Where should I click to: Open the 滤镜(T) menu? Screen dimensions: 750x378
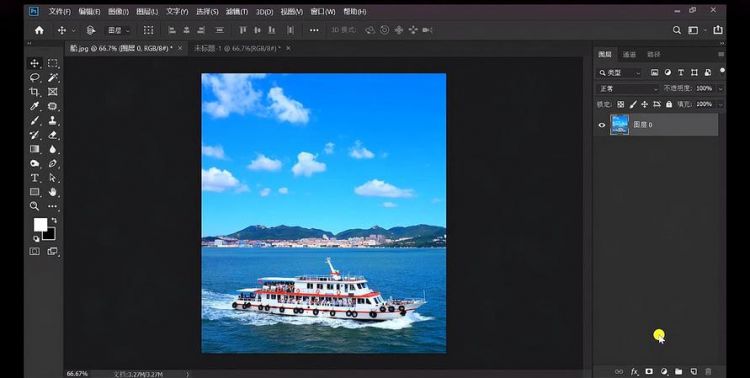[x=237, y=11]
